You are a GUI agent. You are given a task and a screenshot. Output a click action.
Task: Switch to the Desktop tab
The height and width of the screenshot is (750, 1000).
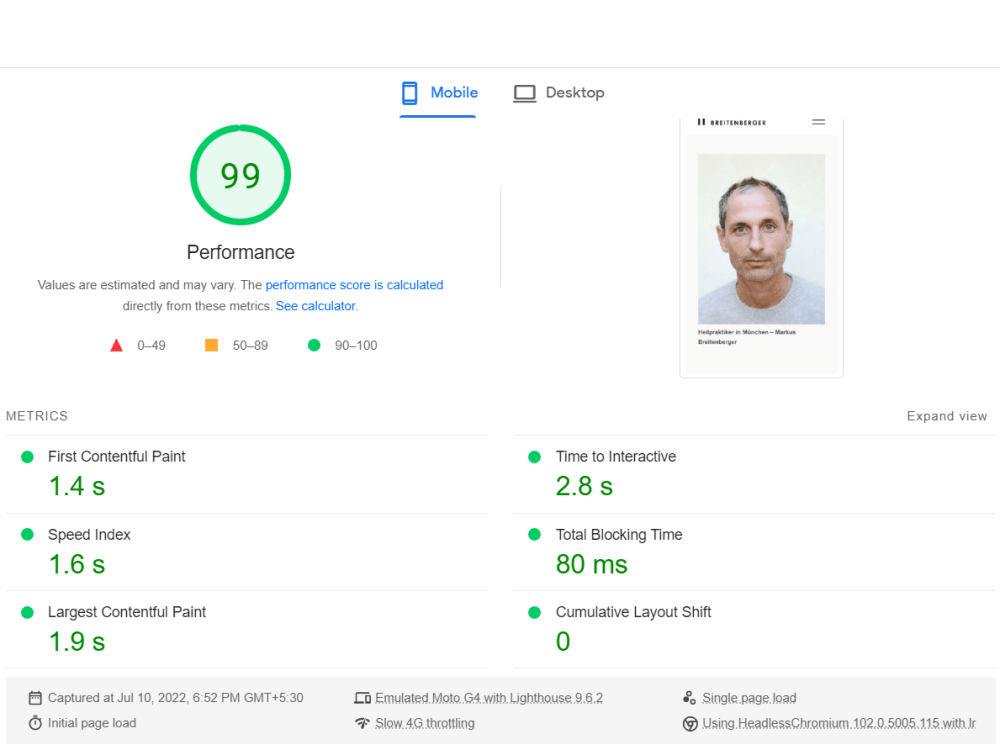click(x=559, y=93)
